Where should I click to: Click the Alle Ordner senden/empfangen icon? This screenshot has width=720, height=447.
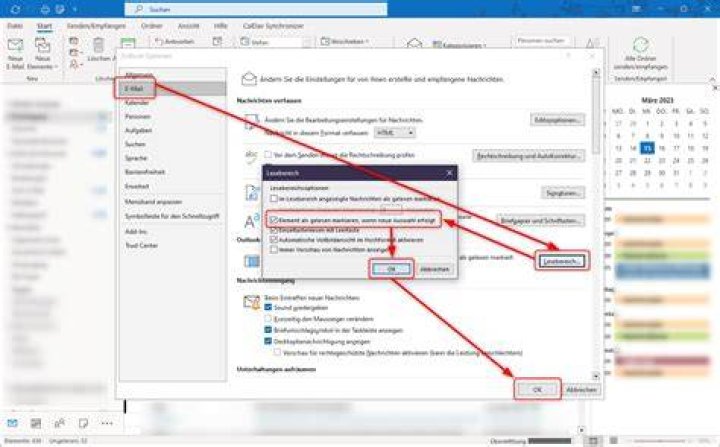click(641, 45)
